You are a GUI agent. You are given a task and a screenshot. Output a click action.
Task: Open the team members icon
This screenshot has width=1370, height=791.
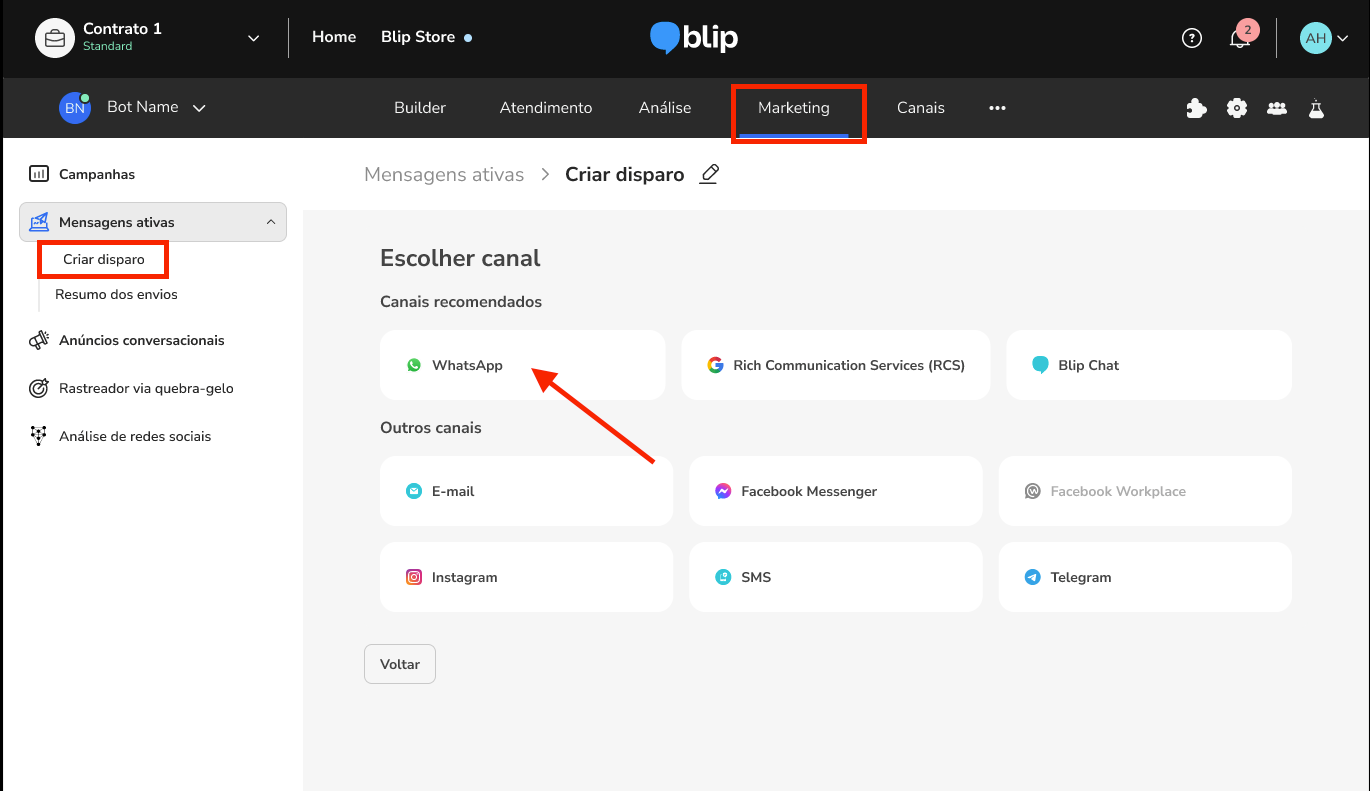(1277, 108)
